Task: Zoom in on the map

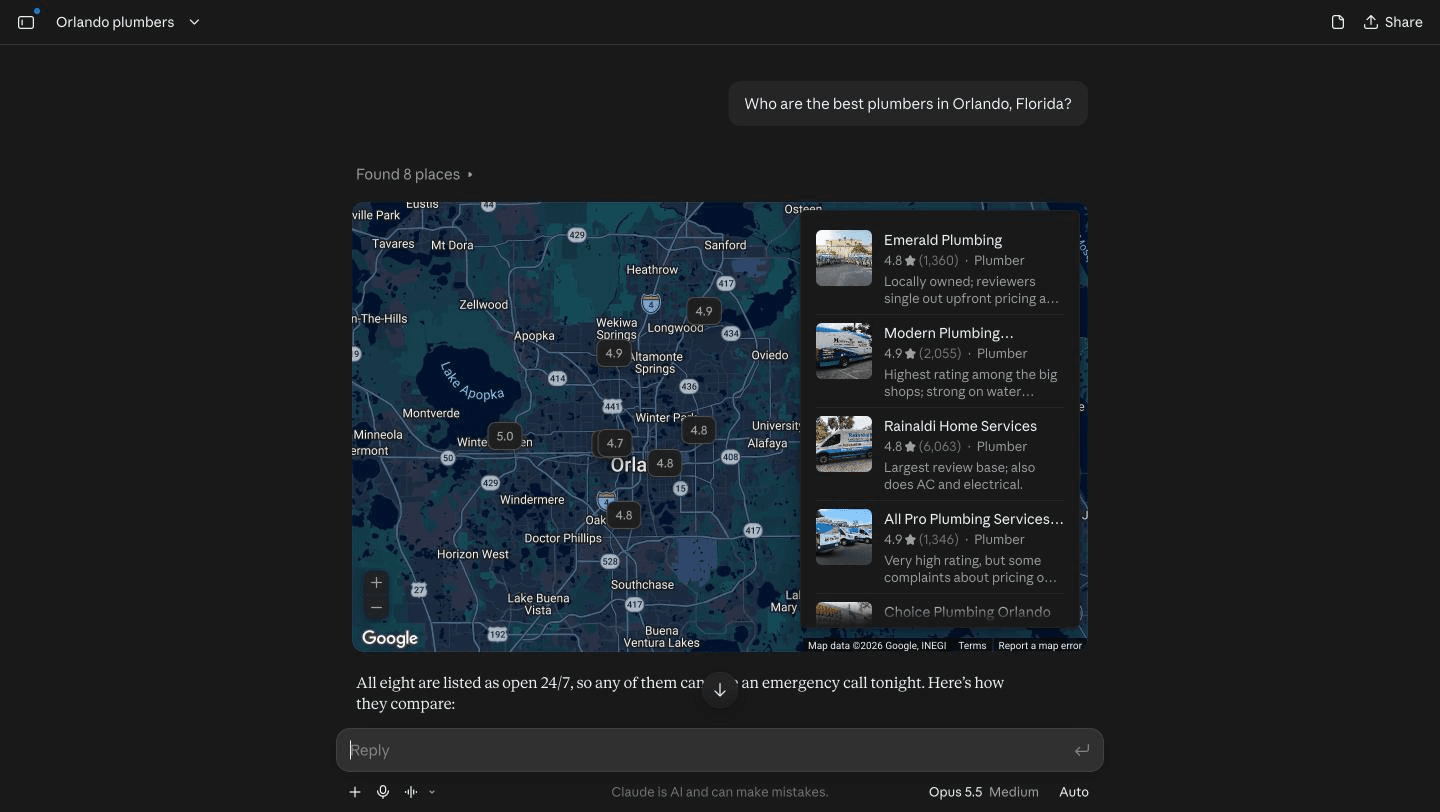Action: tap(376, 582)
